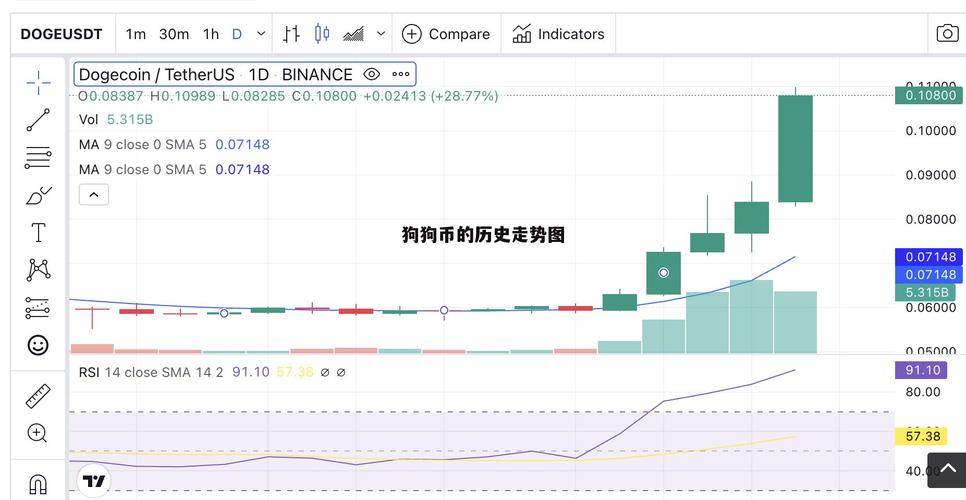The width and height of the screenshot is (966, 500).
Task: Click the circular marker on green candle
Action: point(664,273)
